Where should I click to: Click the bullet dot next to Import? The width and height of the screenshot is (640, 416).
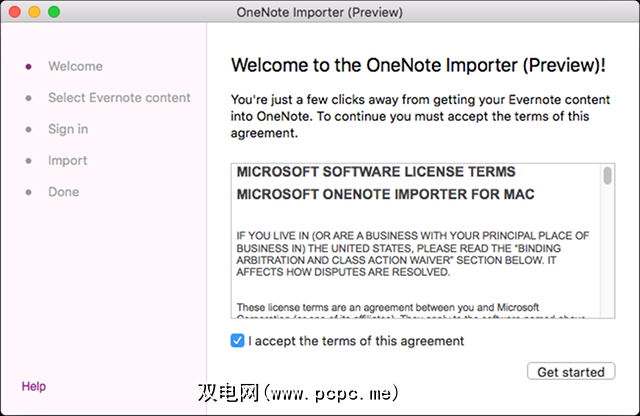29,160
